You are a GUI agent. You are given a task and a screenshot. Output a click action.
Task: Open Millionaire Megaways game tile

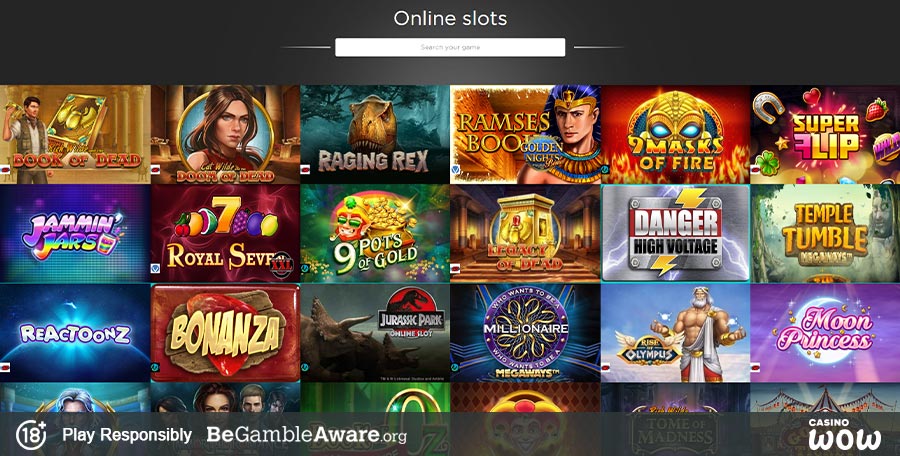(525, 333)
